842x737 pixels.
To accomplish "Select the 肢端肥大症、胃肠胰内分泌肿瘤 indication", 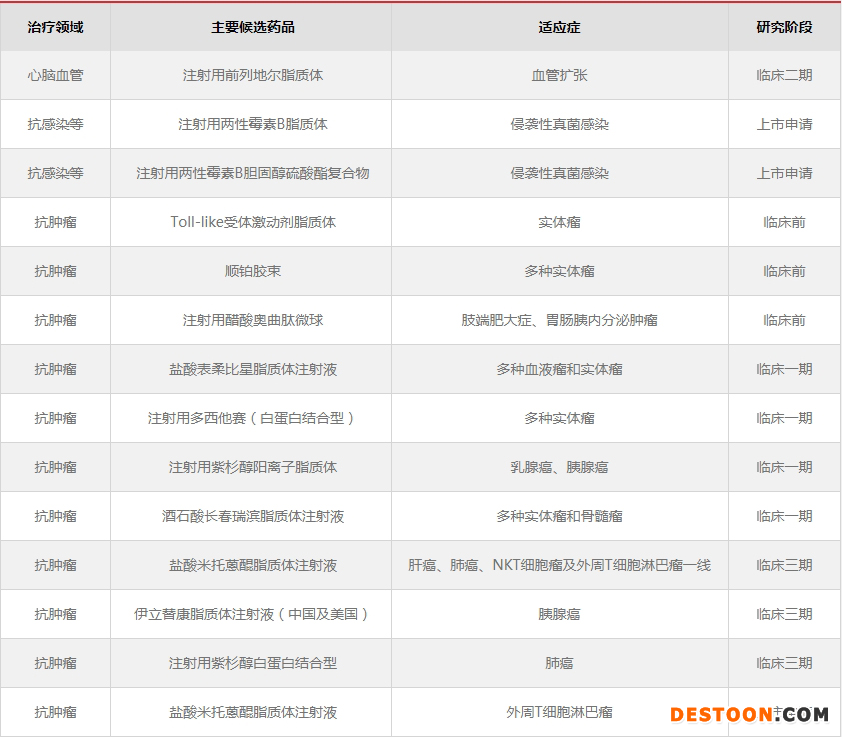I will coord(559,320).
